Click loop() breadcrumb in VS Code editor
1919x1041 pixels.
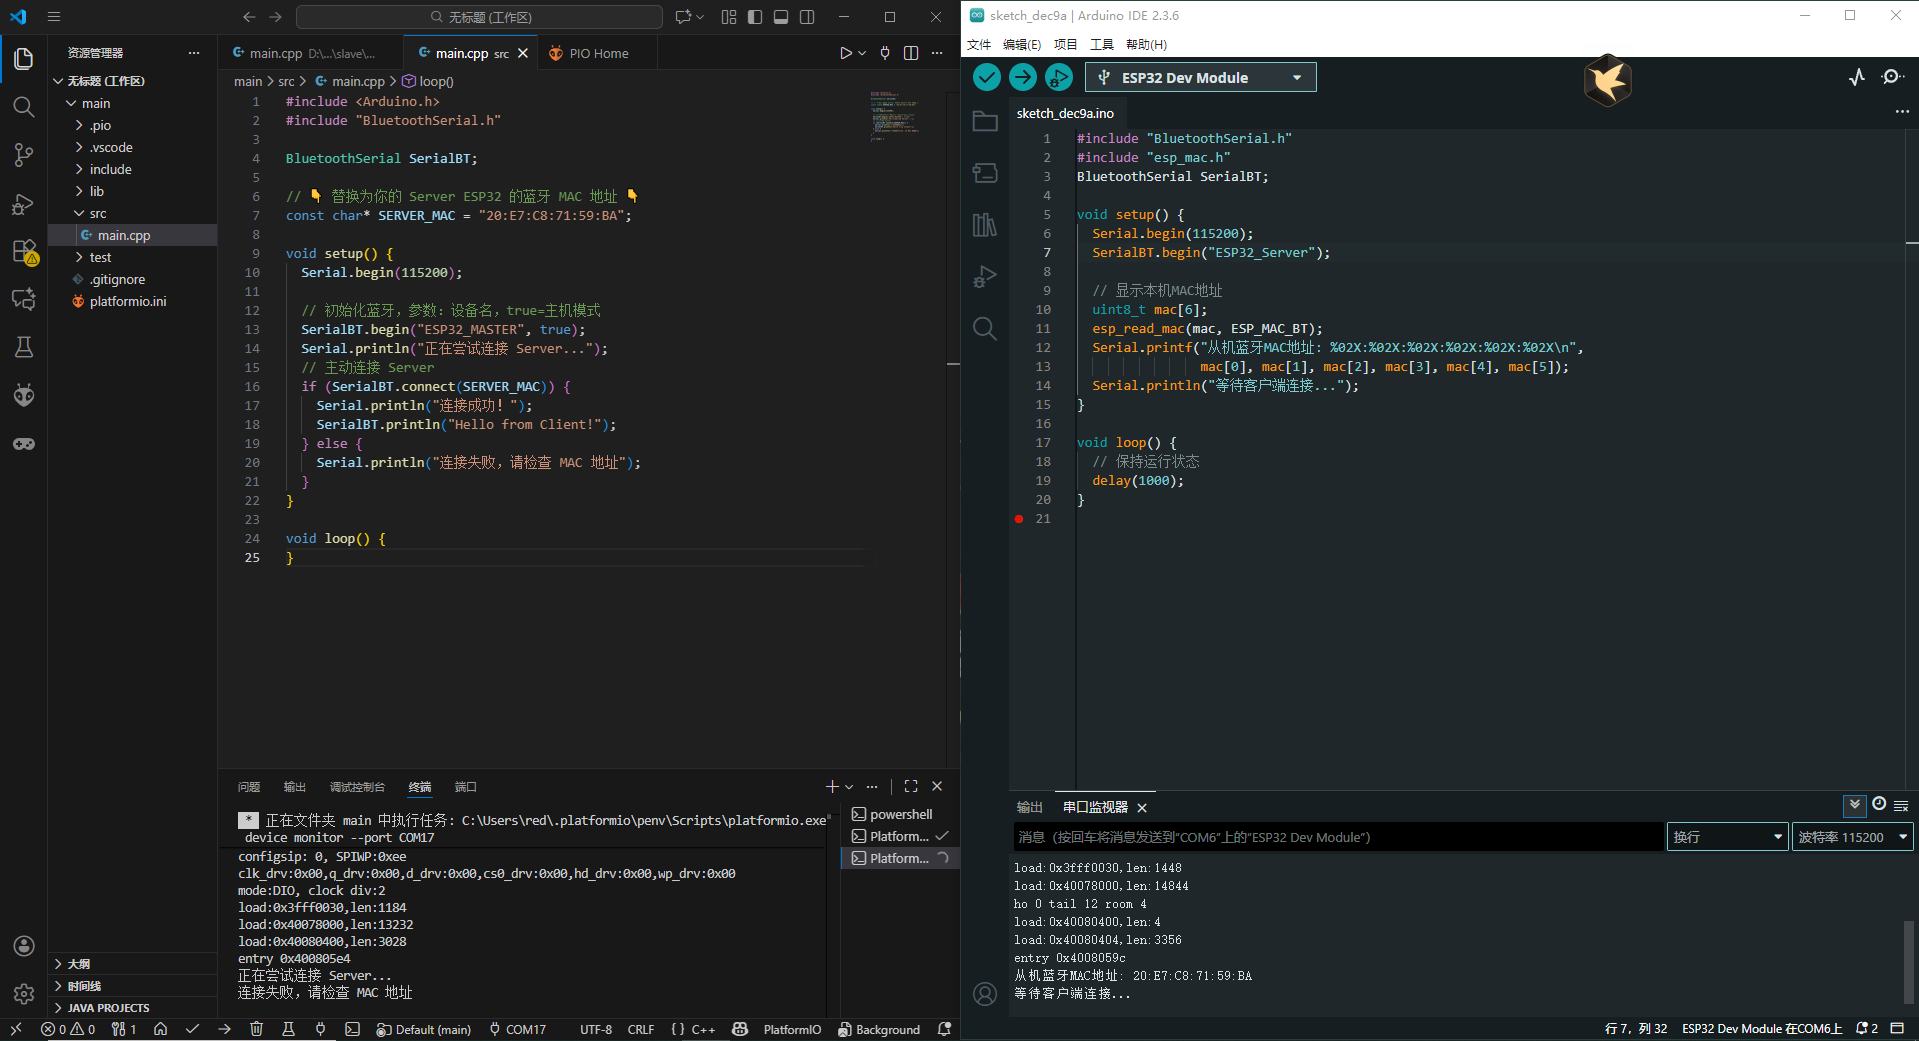pos(428,81)
